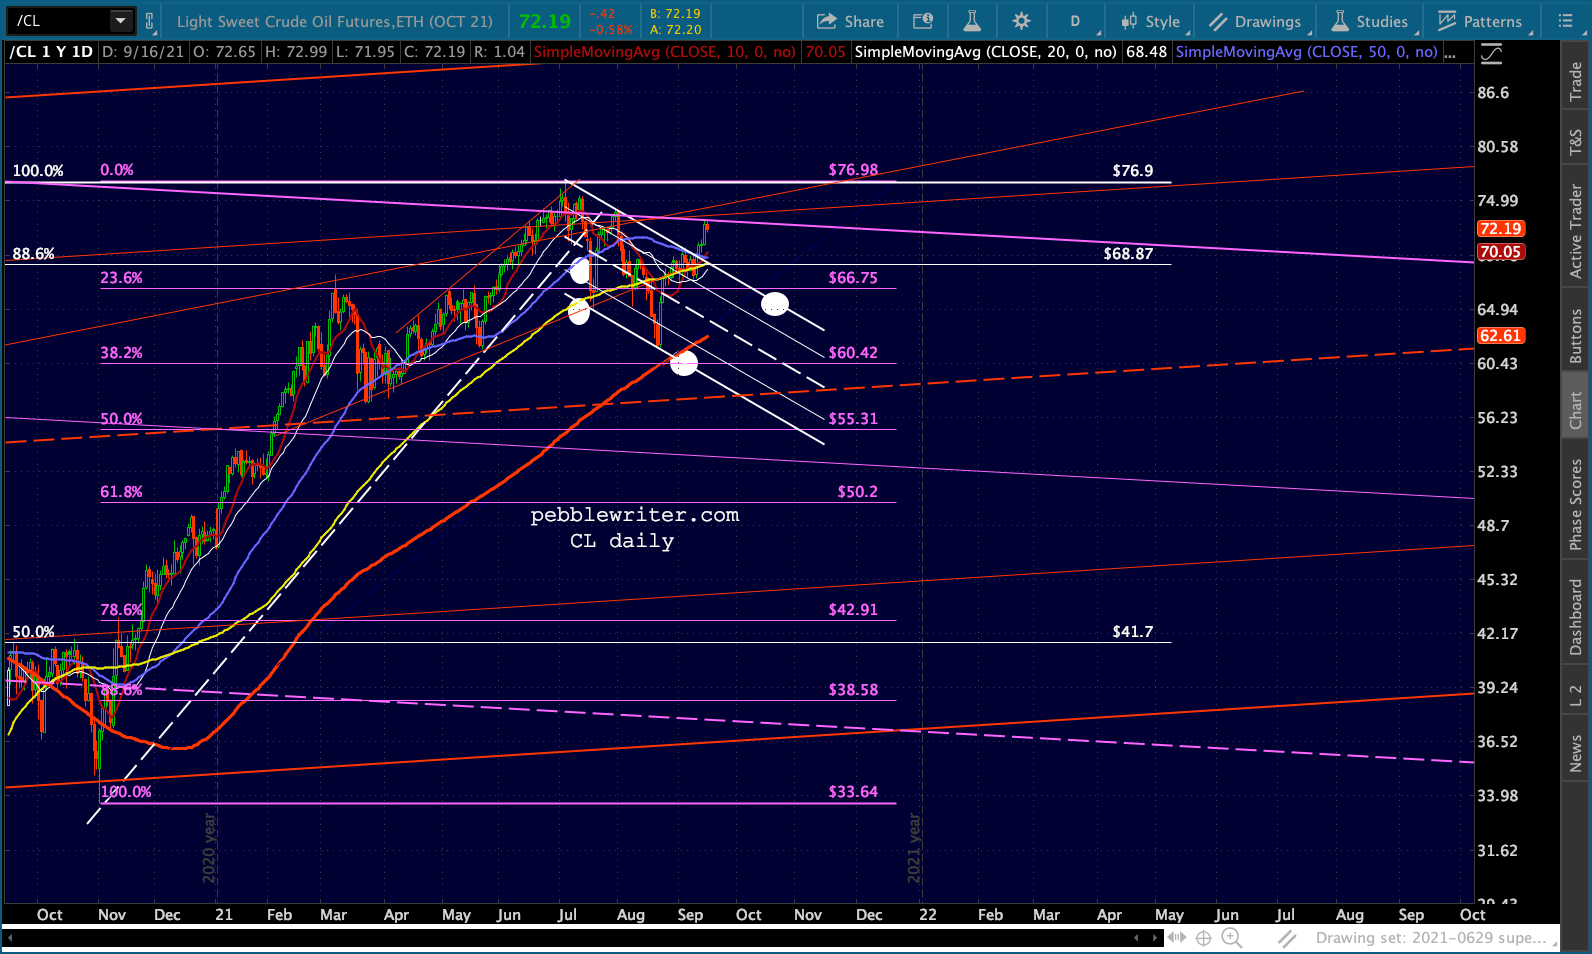
Task: Click the $38.58 Fibonacci level label
Action: pyautogui.click(x=853, y=690)
